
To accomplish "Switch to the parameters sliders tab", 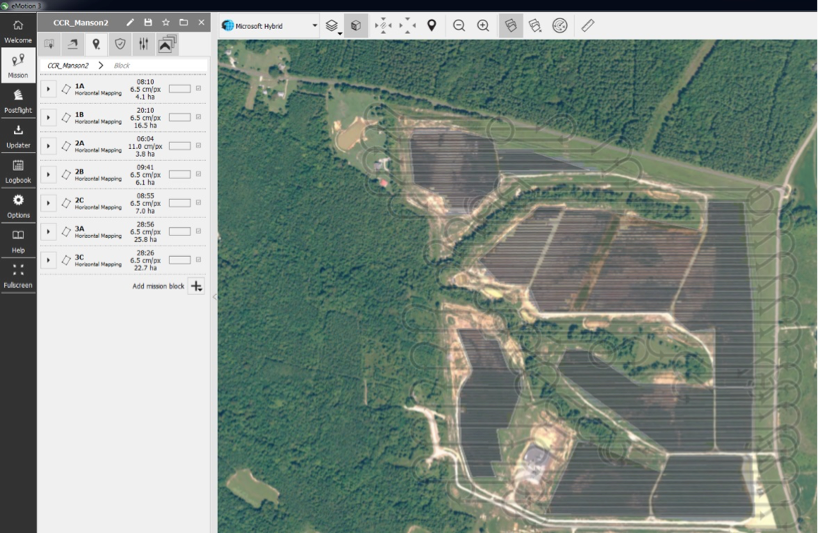I will click(144, 44).
